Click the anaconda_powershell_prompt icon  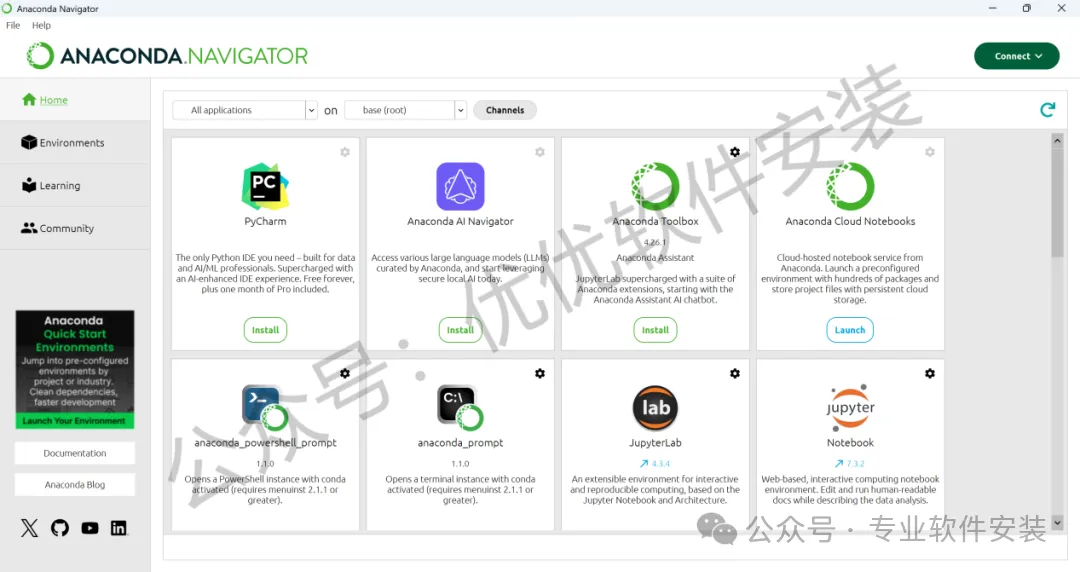pyautogui.click(x=265, y=407)
